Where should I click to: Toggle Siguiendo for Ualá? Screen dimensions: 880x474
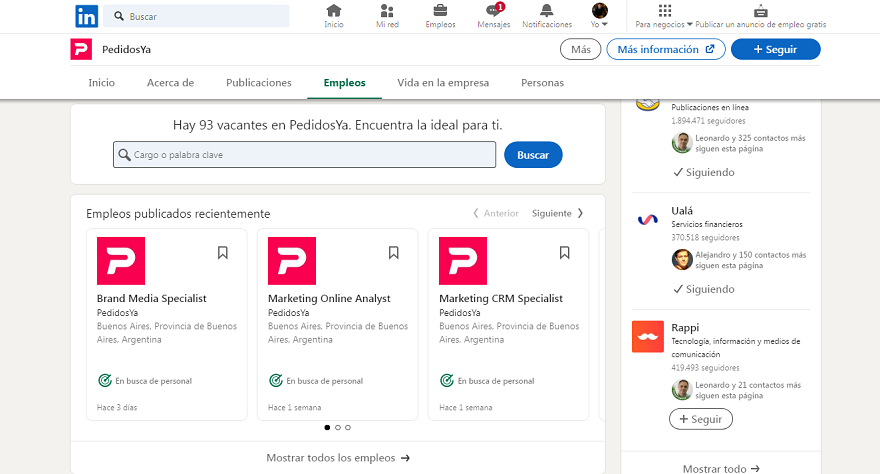(703, 289)
